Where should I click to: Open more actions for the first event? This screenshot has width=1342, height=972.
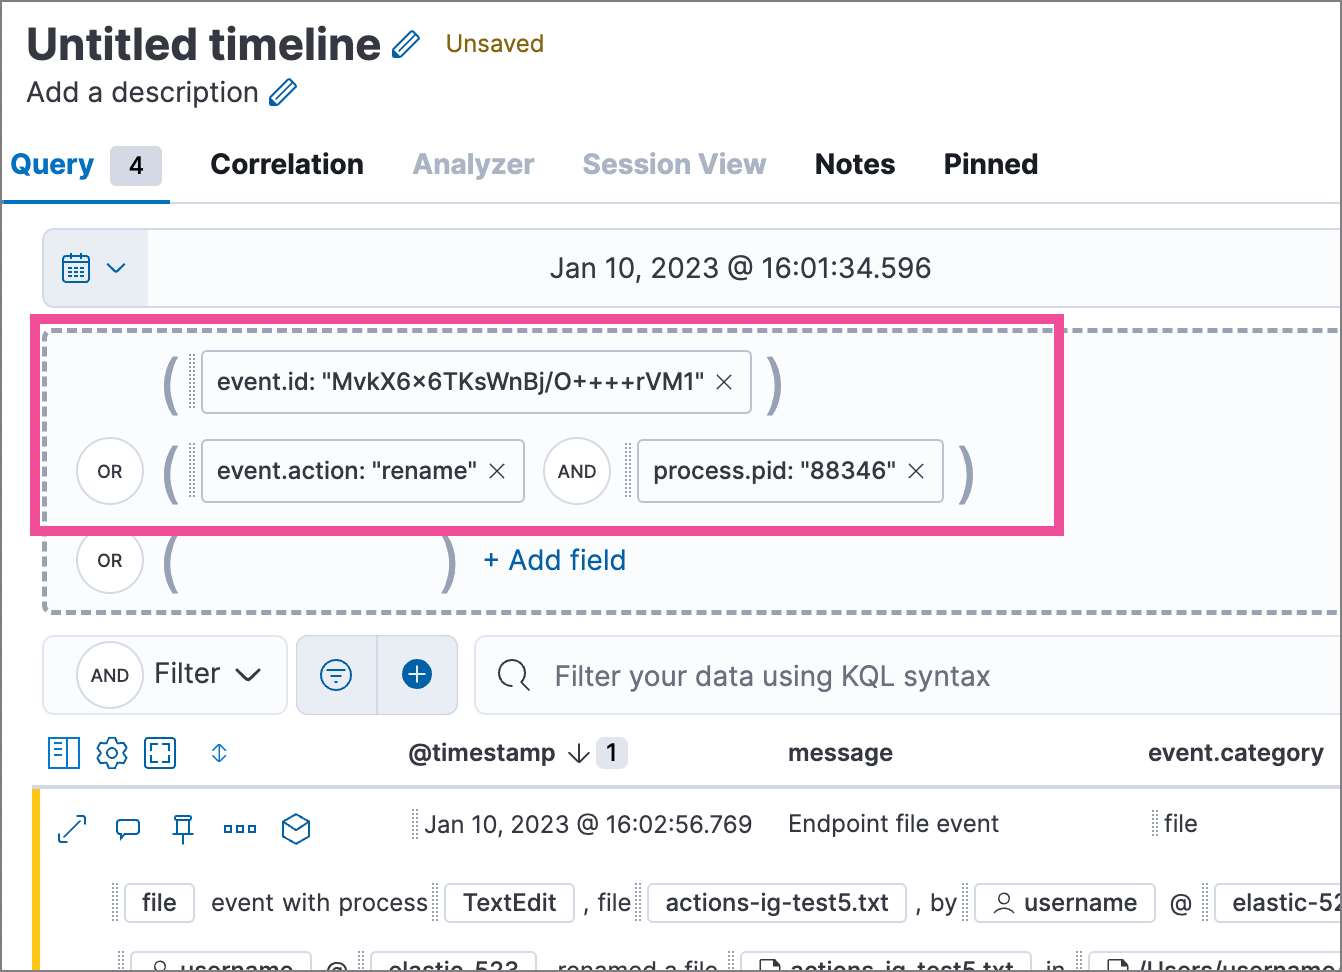point(240,828)
